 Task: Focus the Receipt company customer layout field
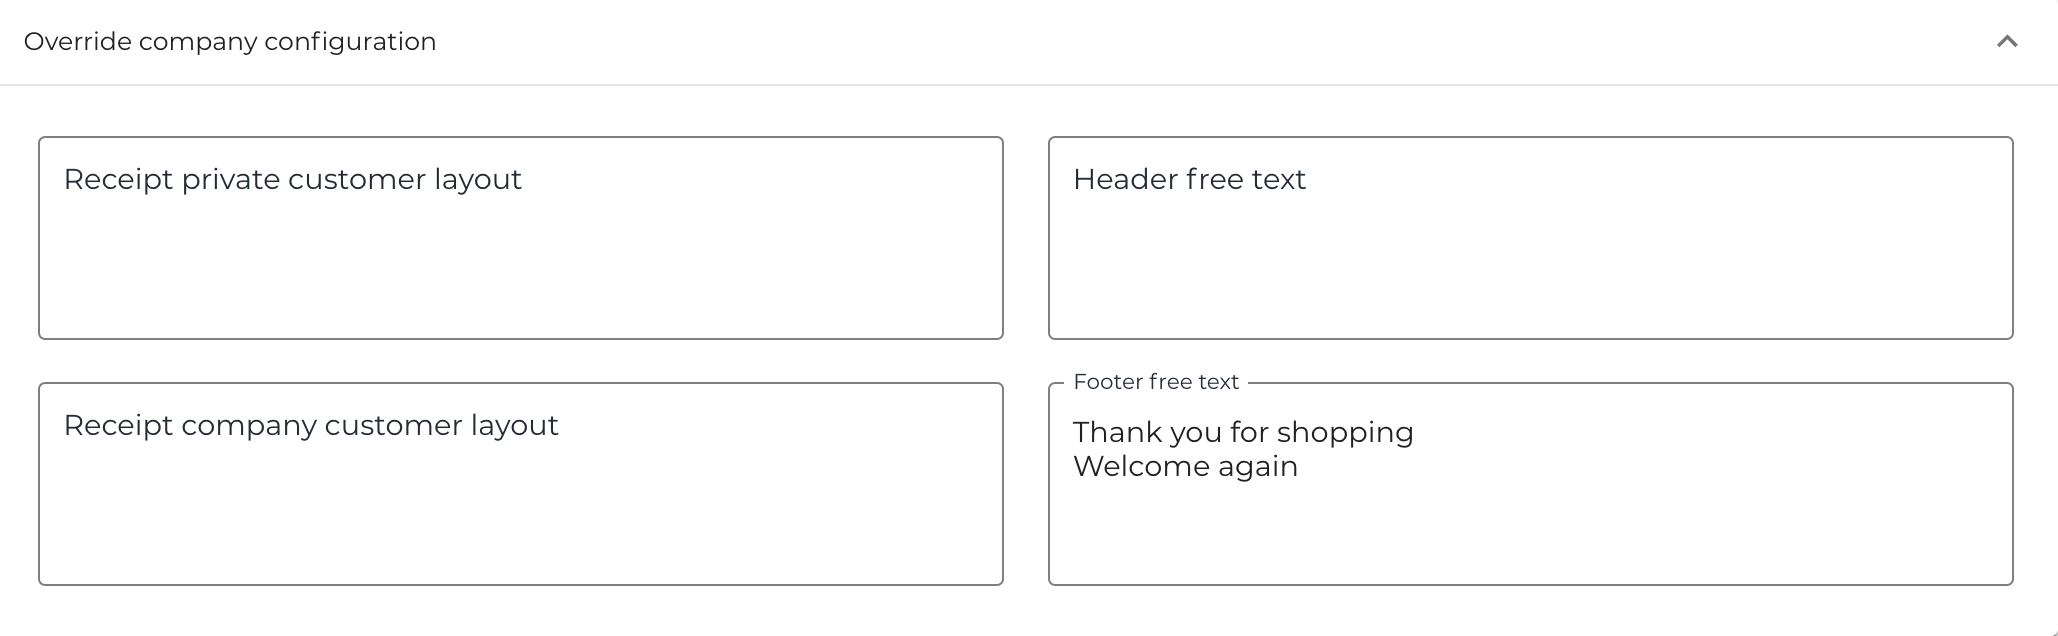pyautogui.click(x=520, y=484)
